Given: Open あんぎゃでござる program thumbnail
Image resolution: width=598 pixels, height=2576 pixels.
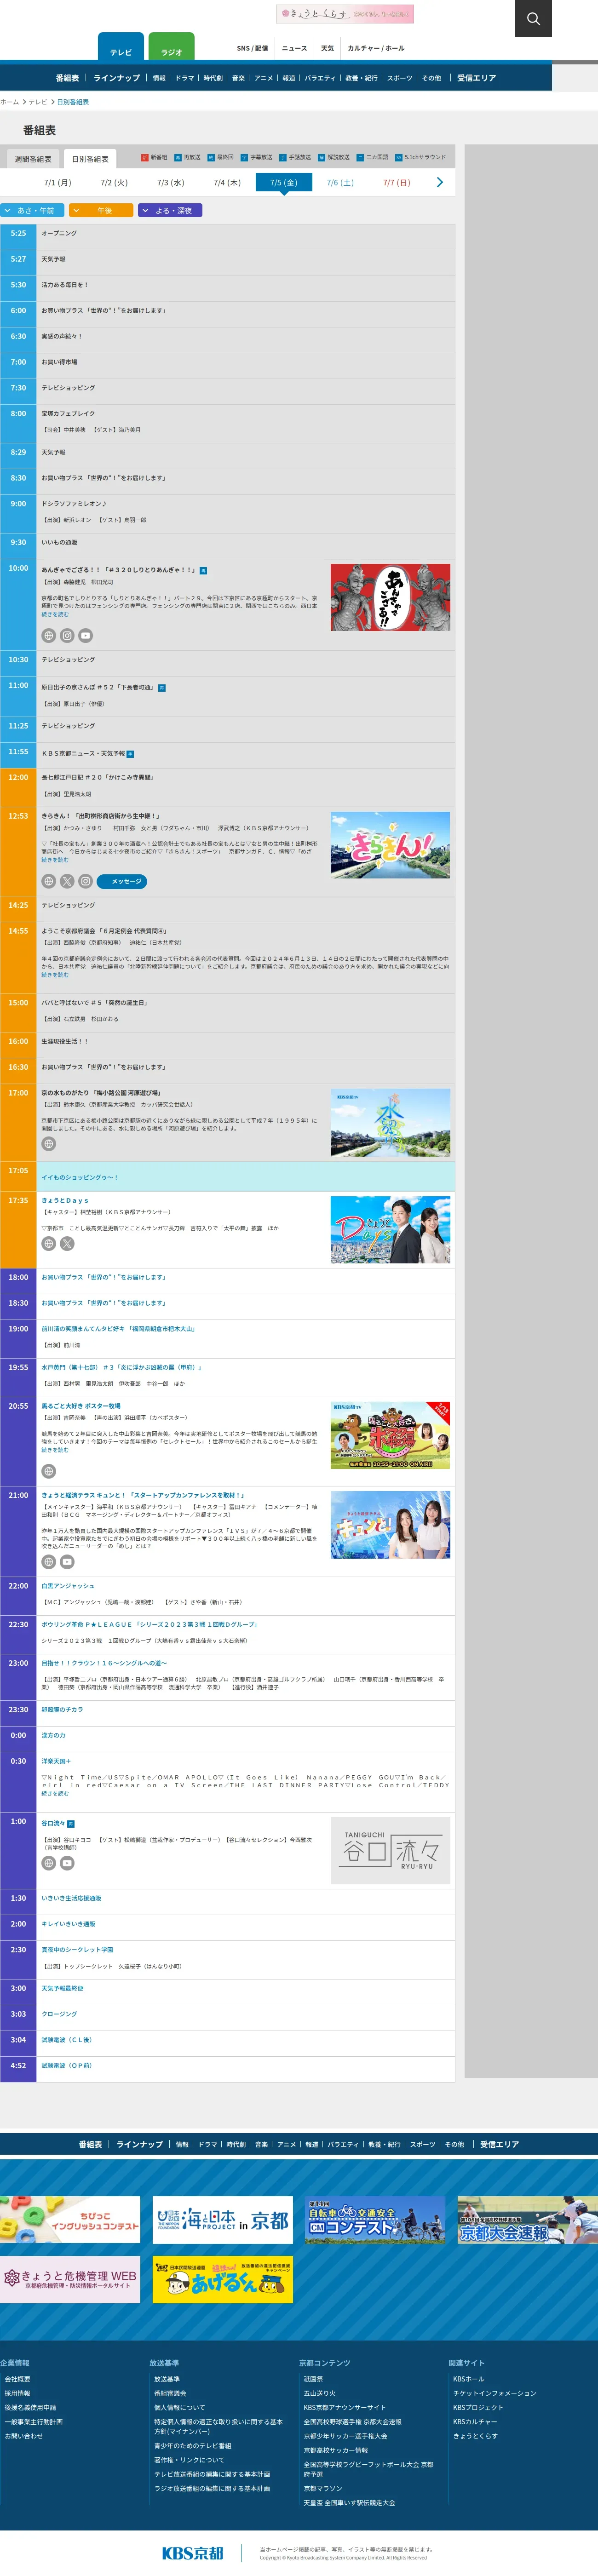Looking at the screenshot, I should tap(390, 597).
